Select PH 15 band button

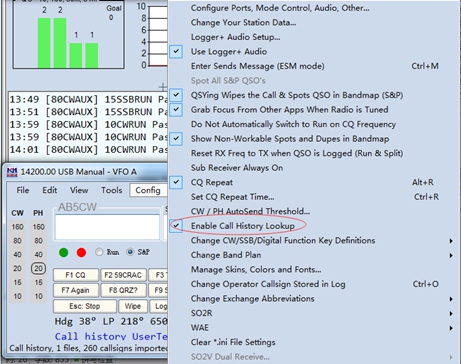[38, 282]
